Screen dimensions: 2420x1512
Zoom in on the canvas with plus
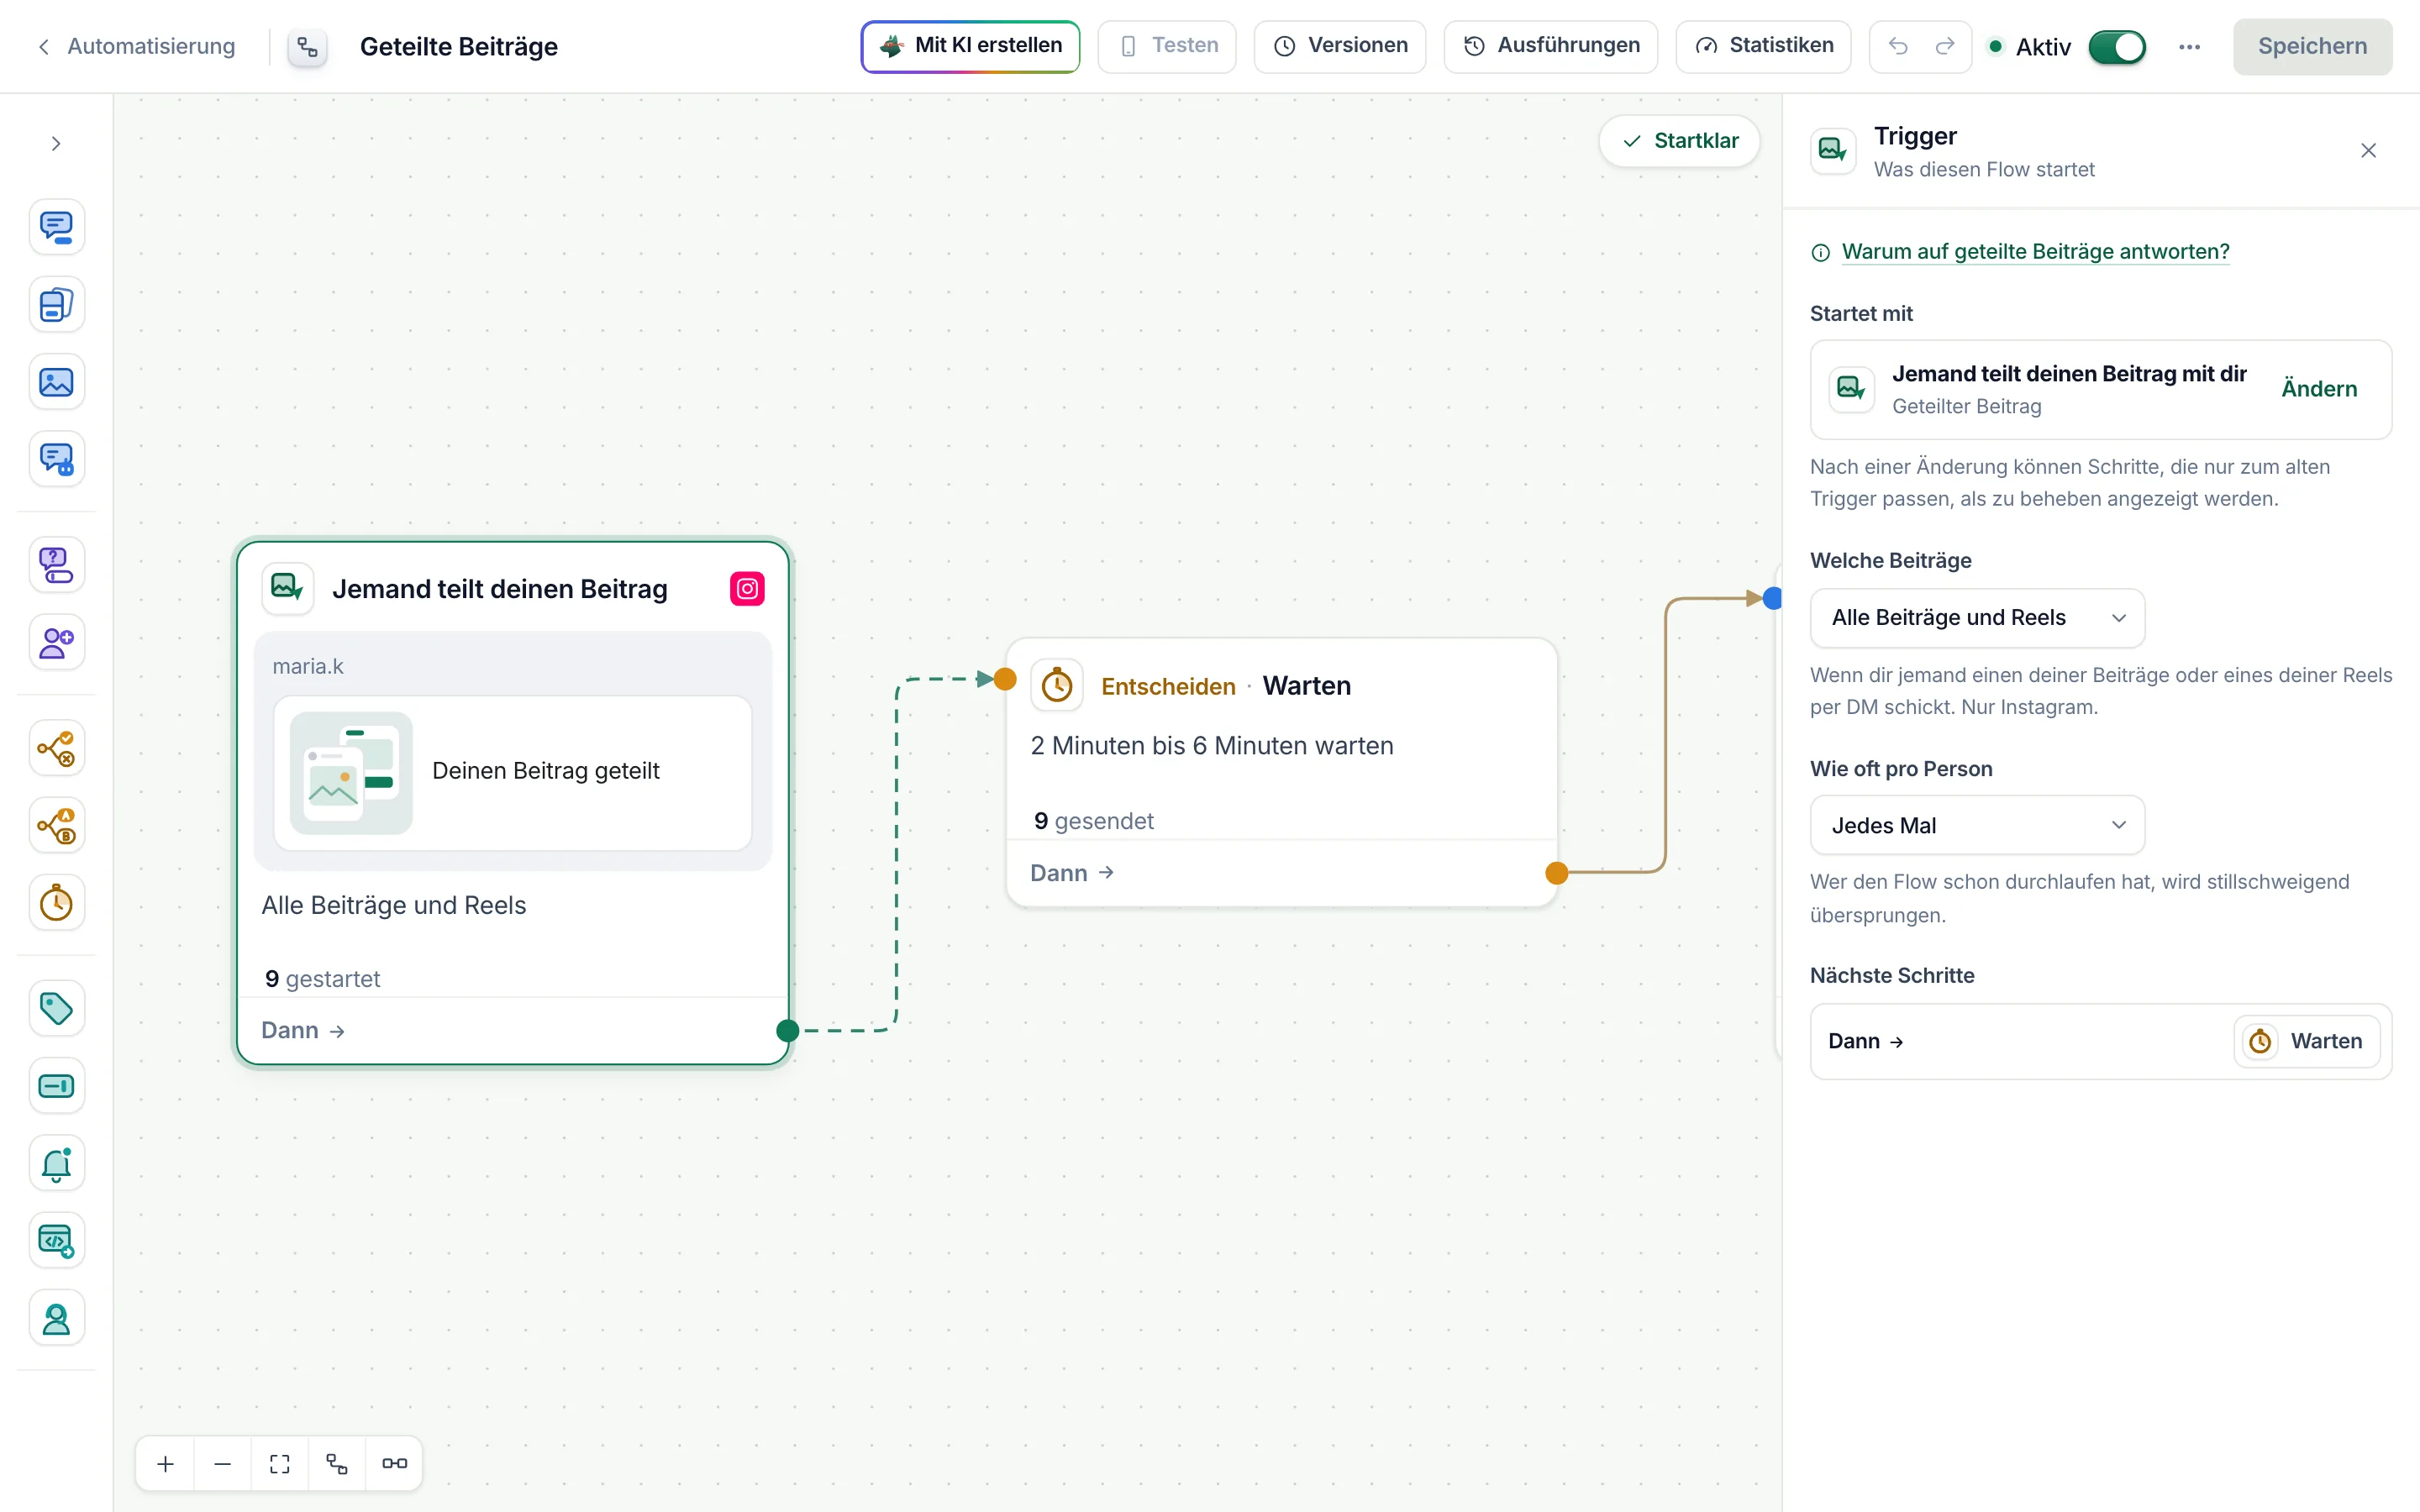[166, 1463]
